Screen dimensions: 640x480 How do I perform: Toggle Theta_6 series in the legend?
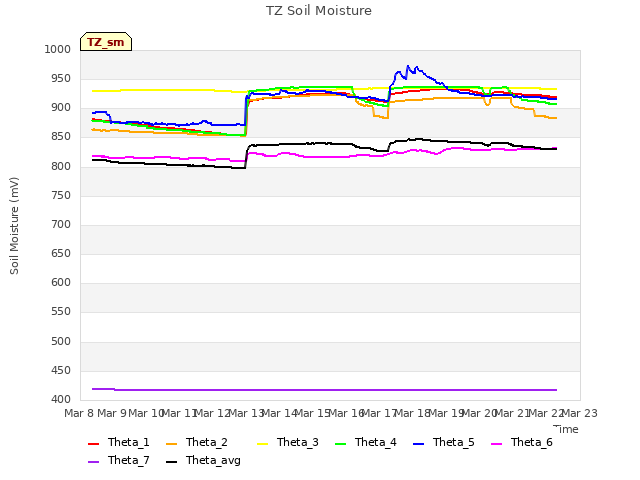coord(522,442)
